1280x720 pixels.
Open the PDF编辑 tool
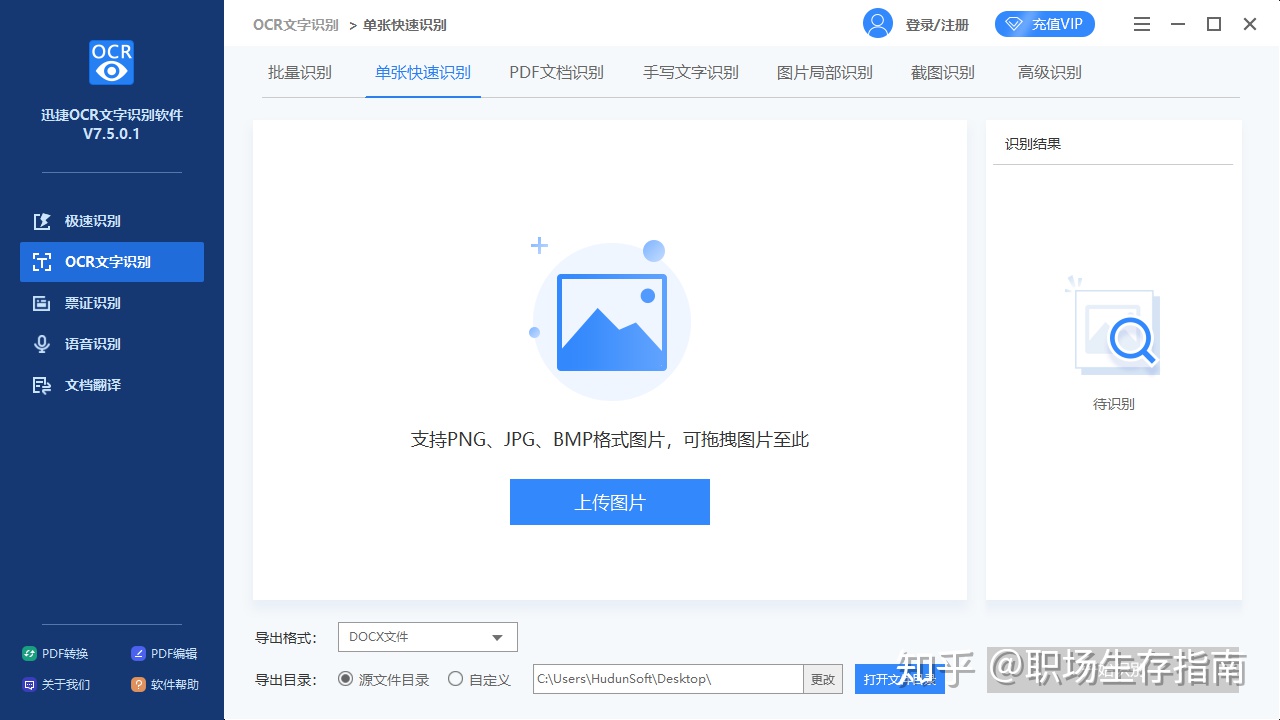tap(165, 653)
